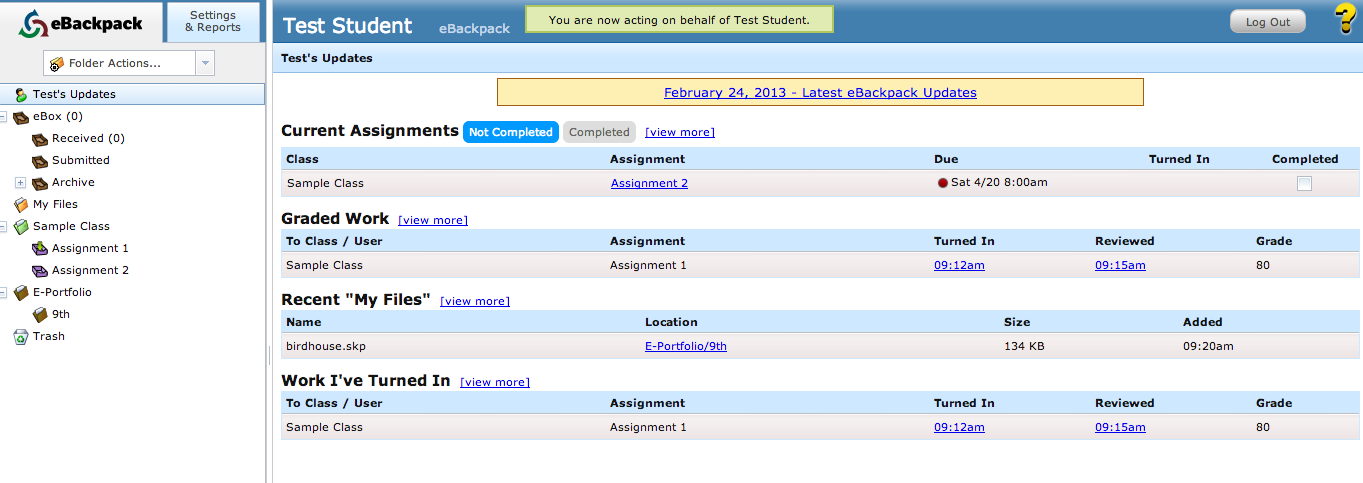Switch to the eBackpack tab

(x=82, y=23)
